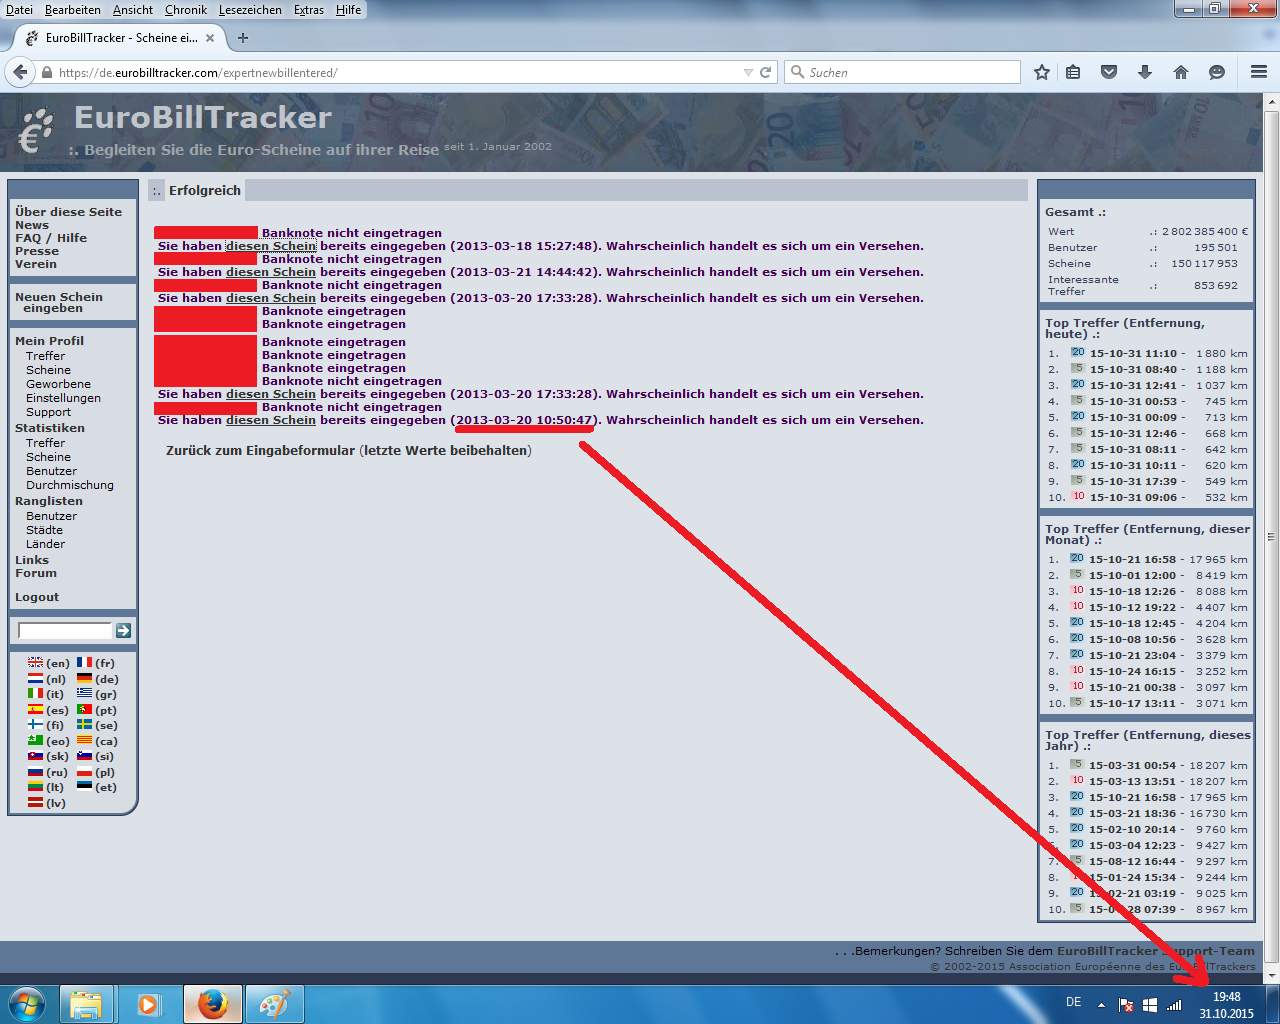Open monthly hit 15-10-21 16:58 with 17965 km
1280x1024 pixels.
[x=1133, y=559]
